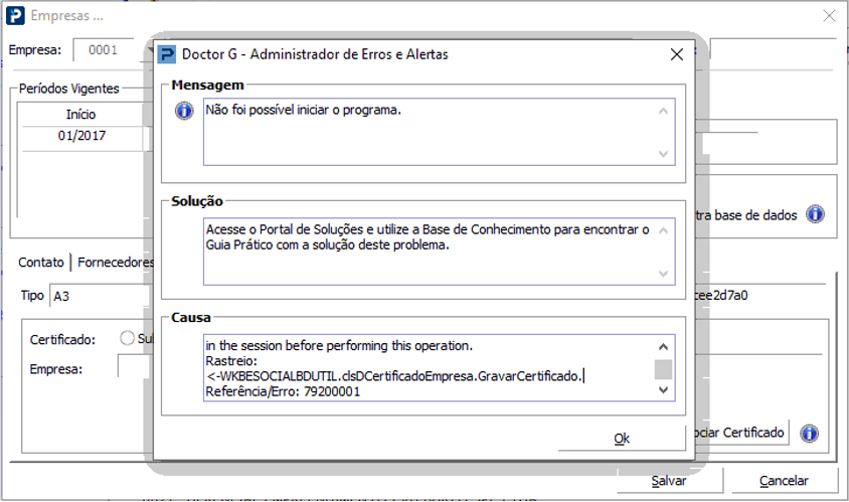Click up arrow in Causa scrollbar
The image size is (849, 502).
point(663,347)
